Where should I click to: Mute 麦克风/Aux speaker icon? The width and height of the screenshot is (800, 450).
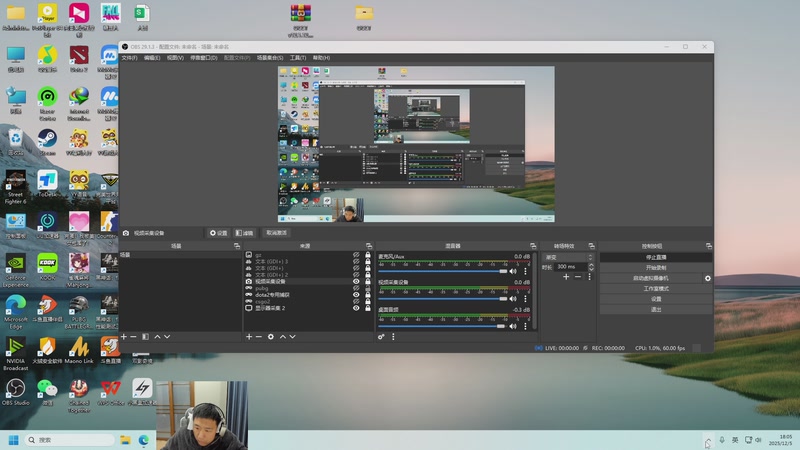[513, 271]
